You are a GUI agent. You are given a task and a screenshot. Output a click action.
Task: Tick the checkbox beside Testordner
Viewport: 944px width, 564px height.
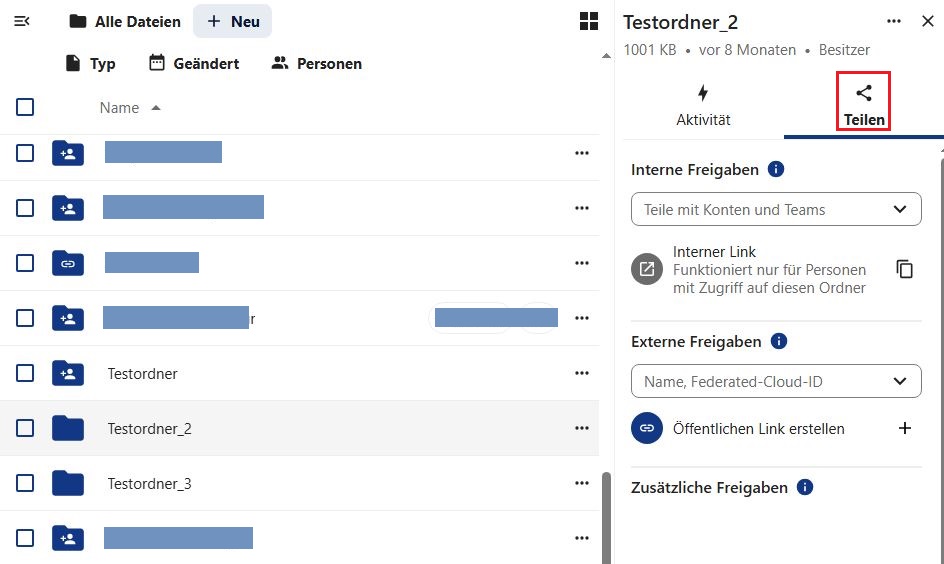[x=25, y=373]
